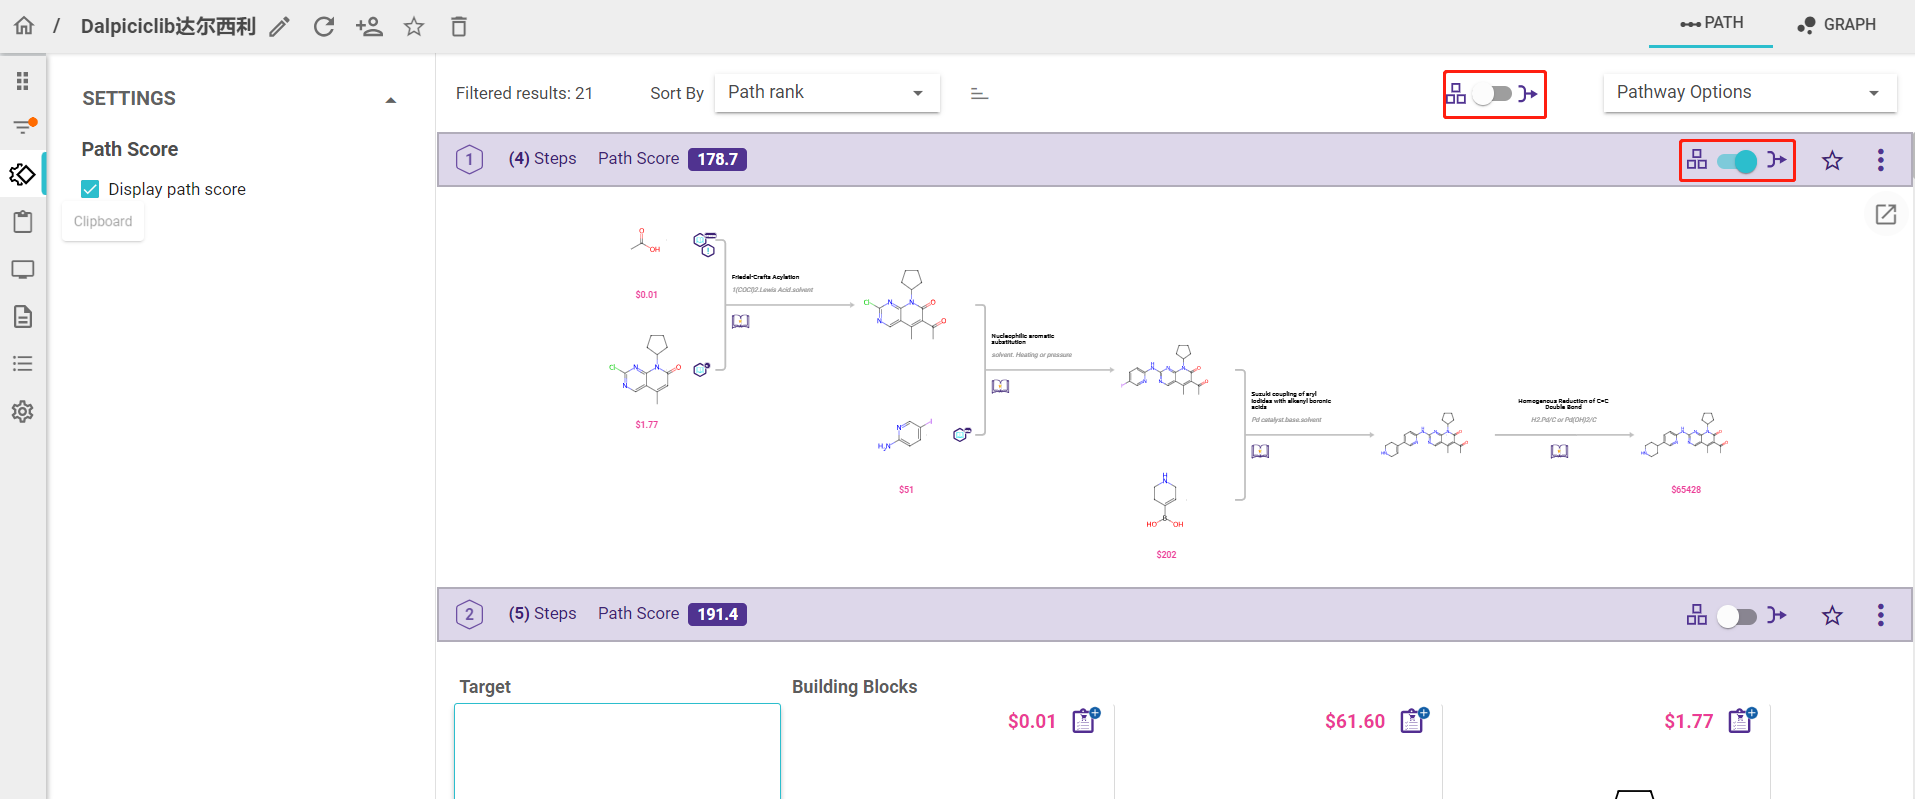Delete project using trash icon

(x=459, y=27)
